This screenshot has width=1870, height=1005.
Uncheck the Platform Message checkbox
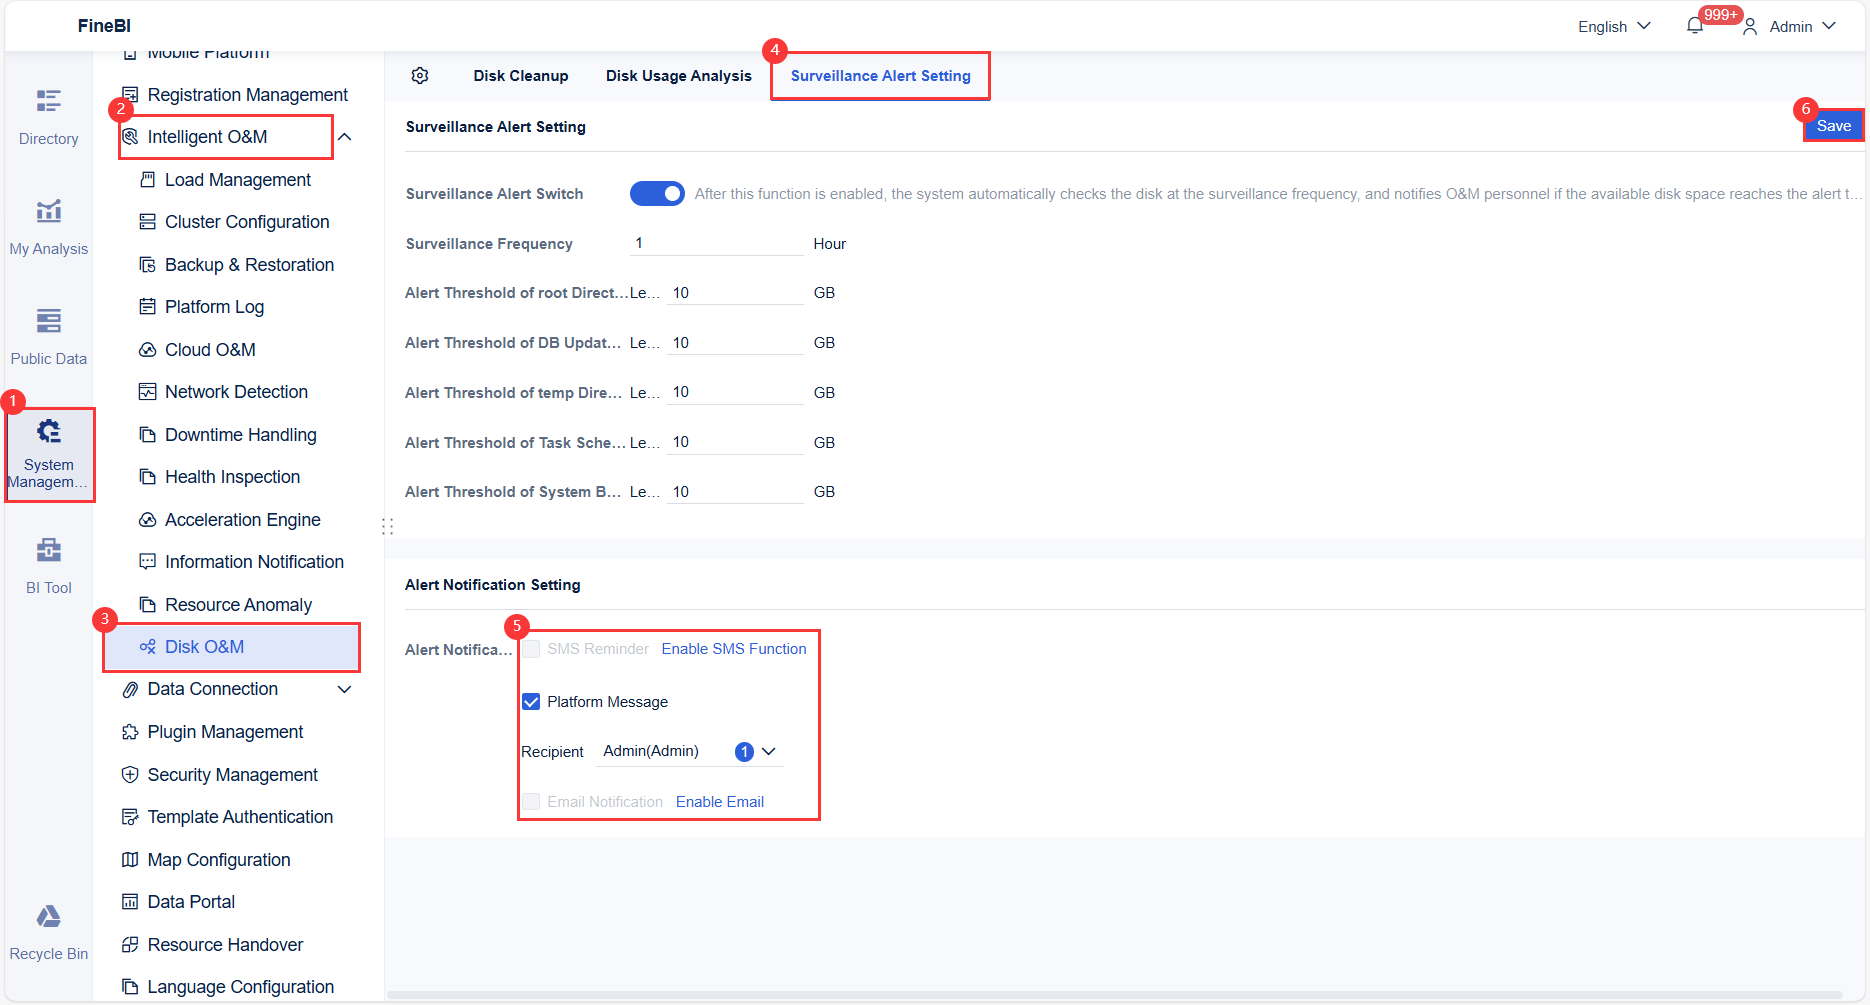530,701
